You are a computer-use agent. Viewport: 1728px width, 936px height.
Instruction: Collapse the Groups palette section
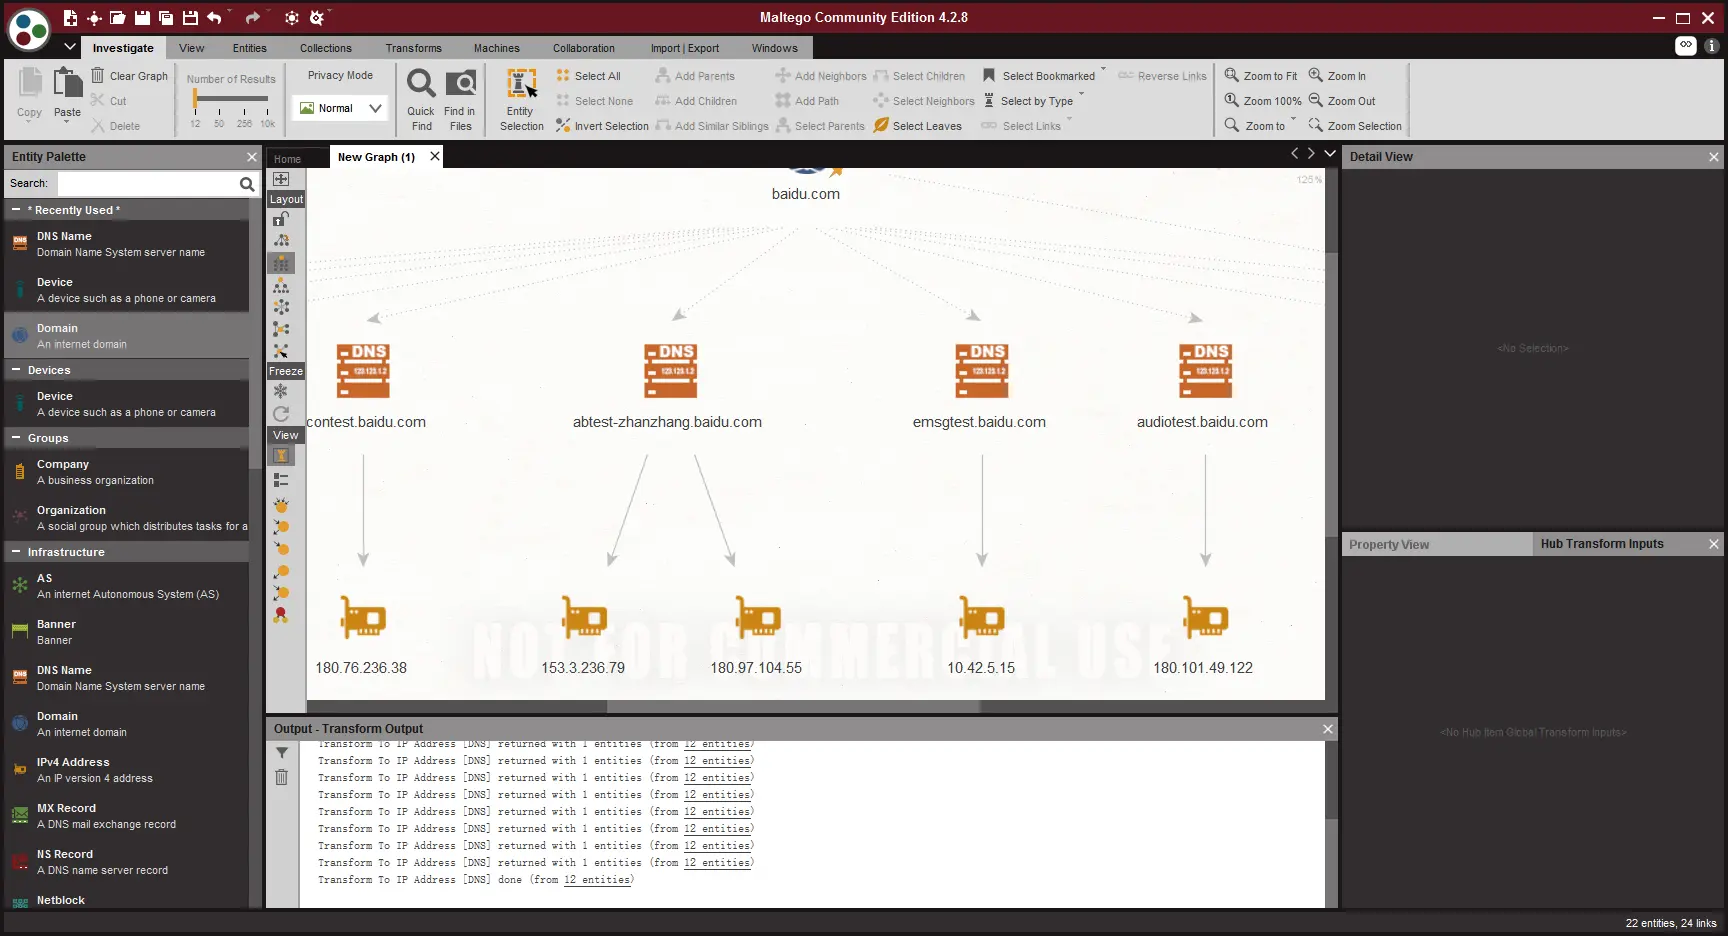(x=16, y=438)
